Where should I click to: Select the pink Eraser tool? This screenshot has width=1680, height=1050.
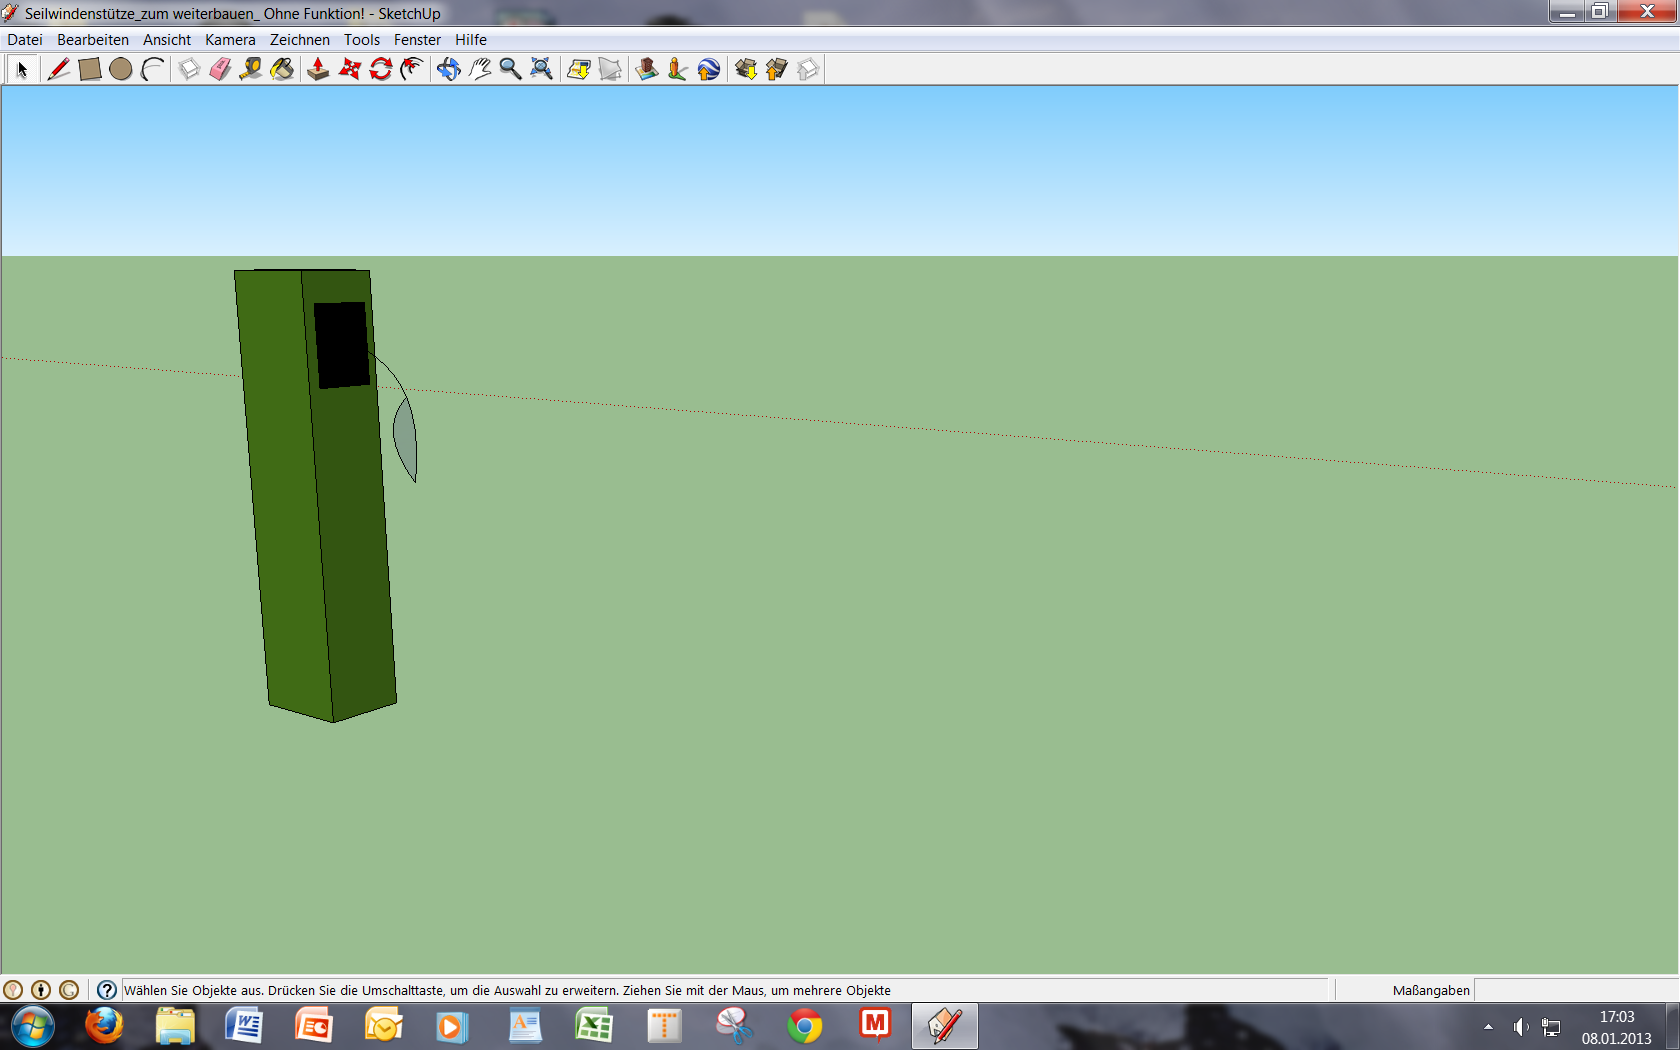click(x=220, y=69)
